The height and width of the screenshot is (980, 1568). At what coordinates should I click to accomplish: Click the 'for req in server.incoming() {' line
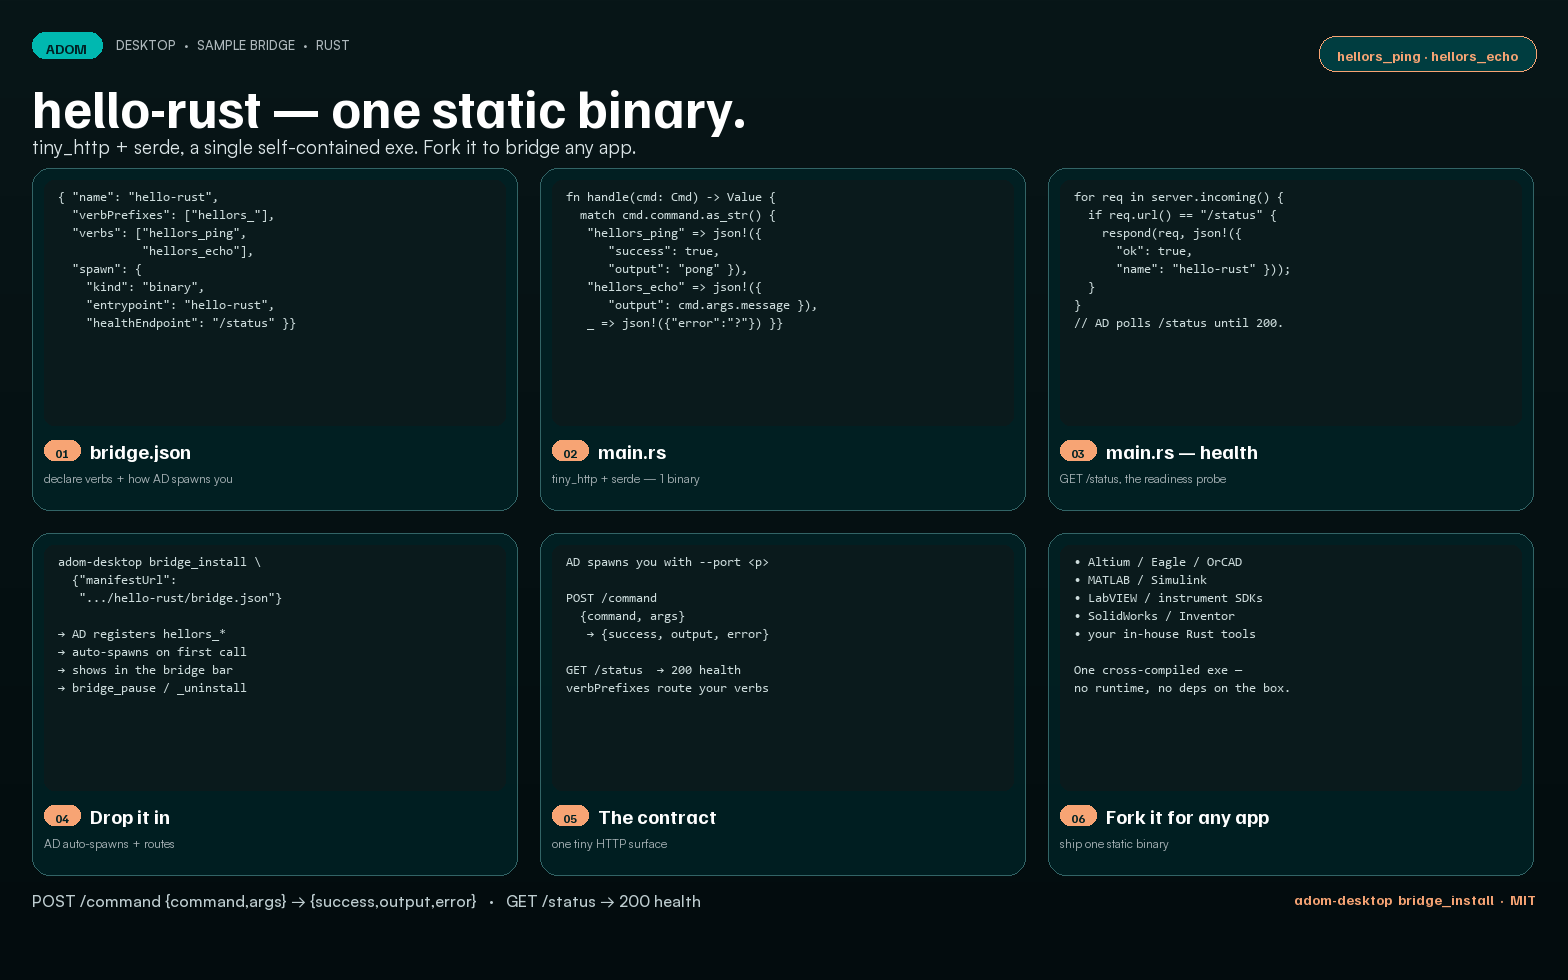(1179, 197)
